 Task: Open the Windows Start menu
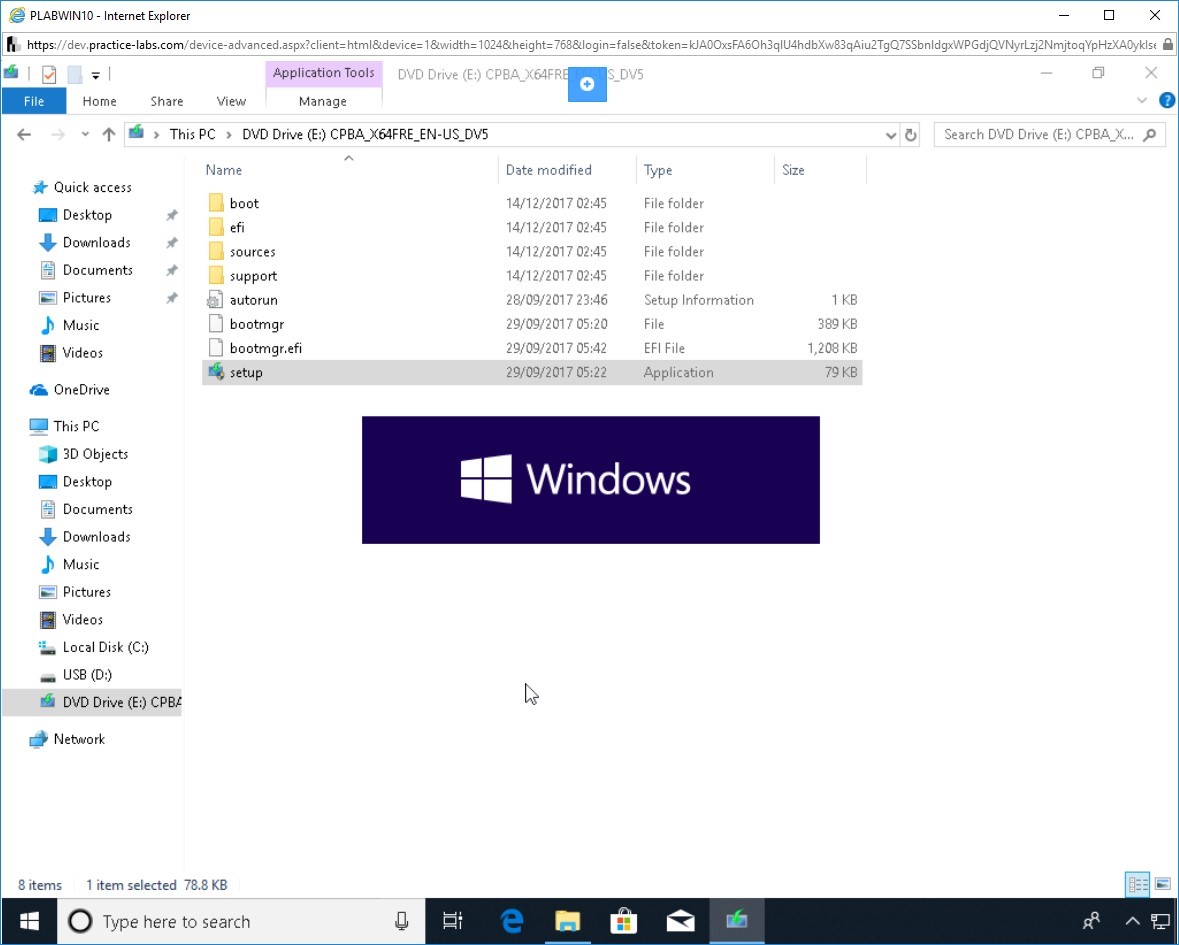pyautogui.click(x=29, y=921)
